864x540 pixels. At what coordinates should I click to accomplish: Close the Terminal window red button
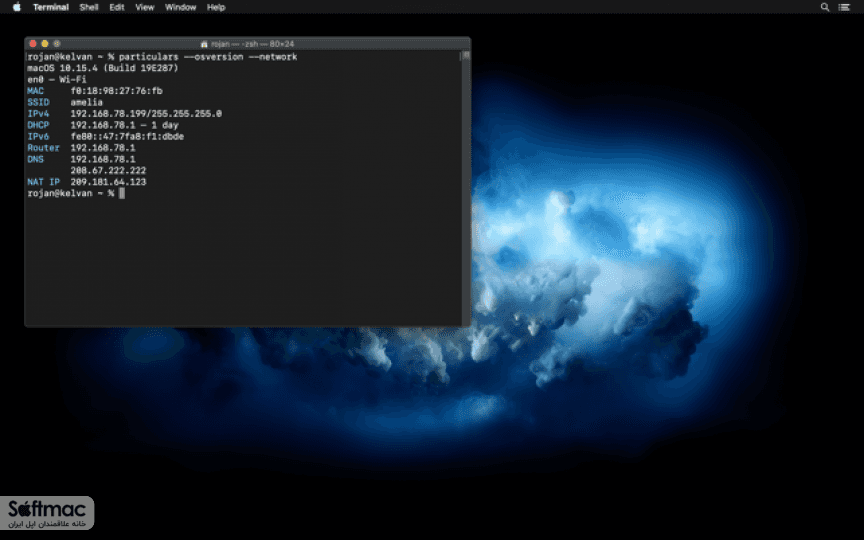click(33, 44)
